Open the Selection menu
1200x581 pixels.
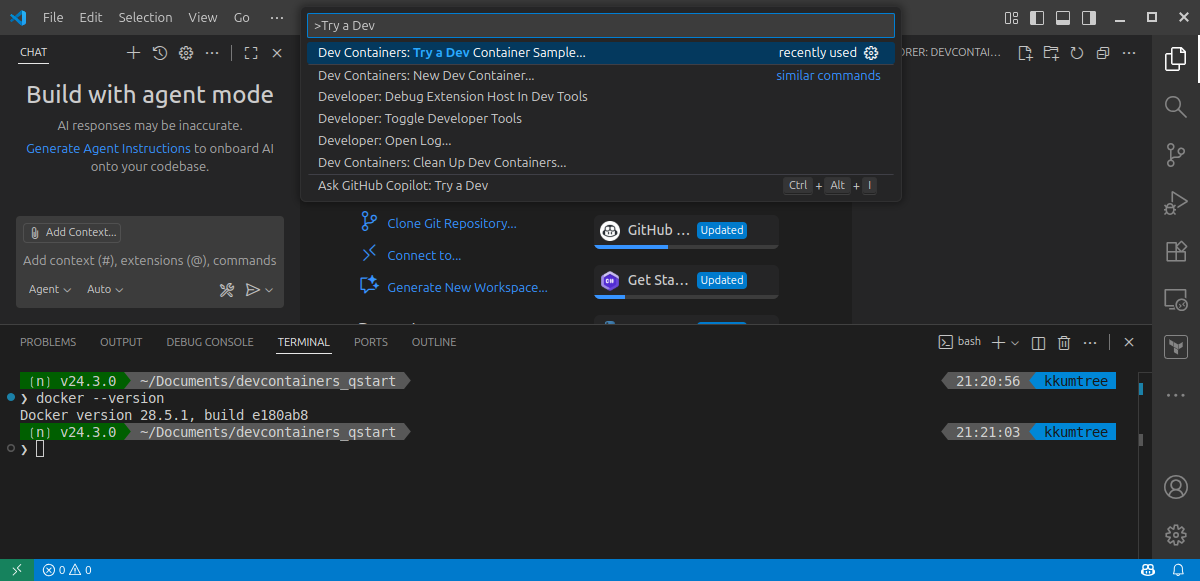[x=145, y=17]
